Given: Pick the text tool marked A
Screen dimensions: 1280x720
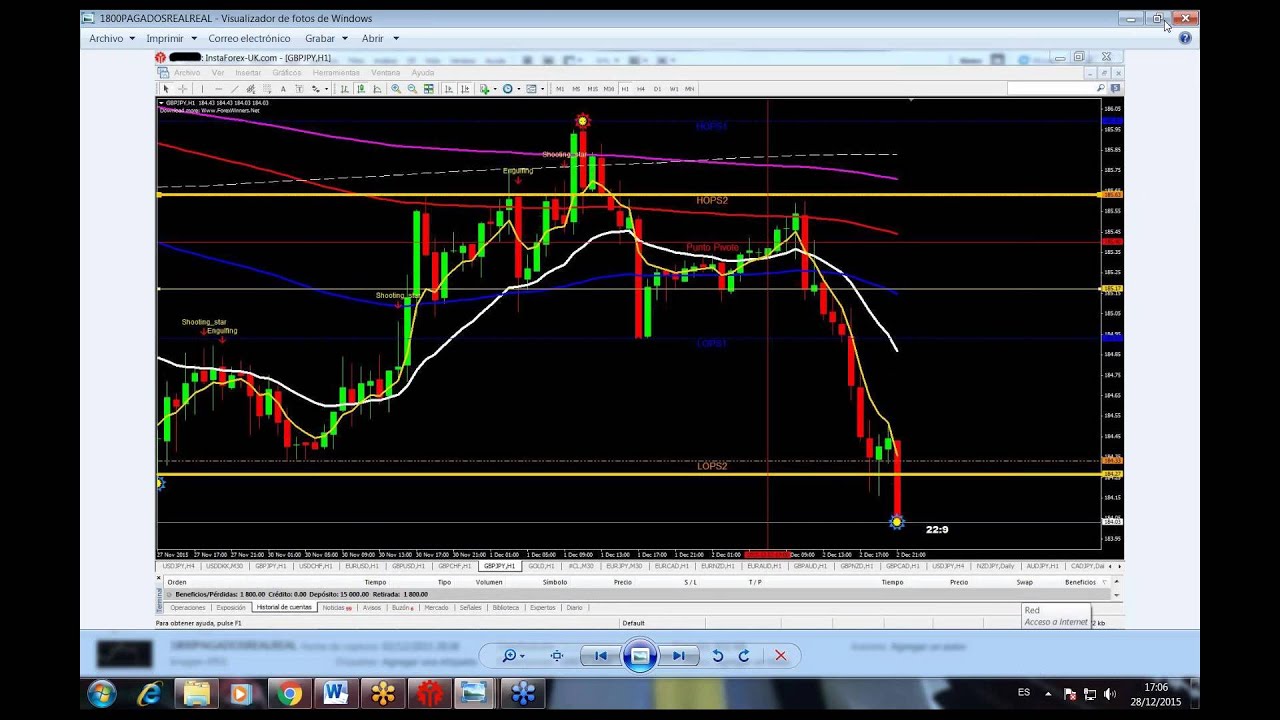Looking at the screenshot, I should pos(283,89).
